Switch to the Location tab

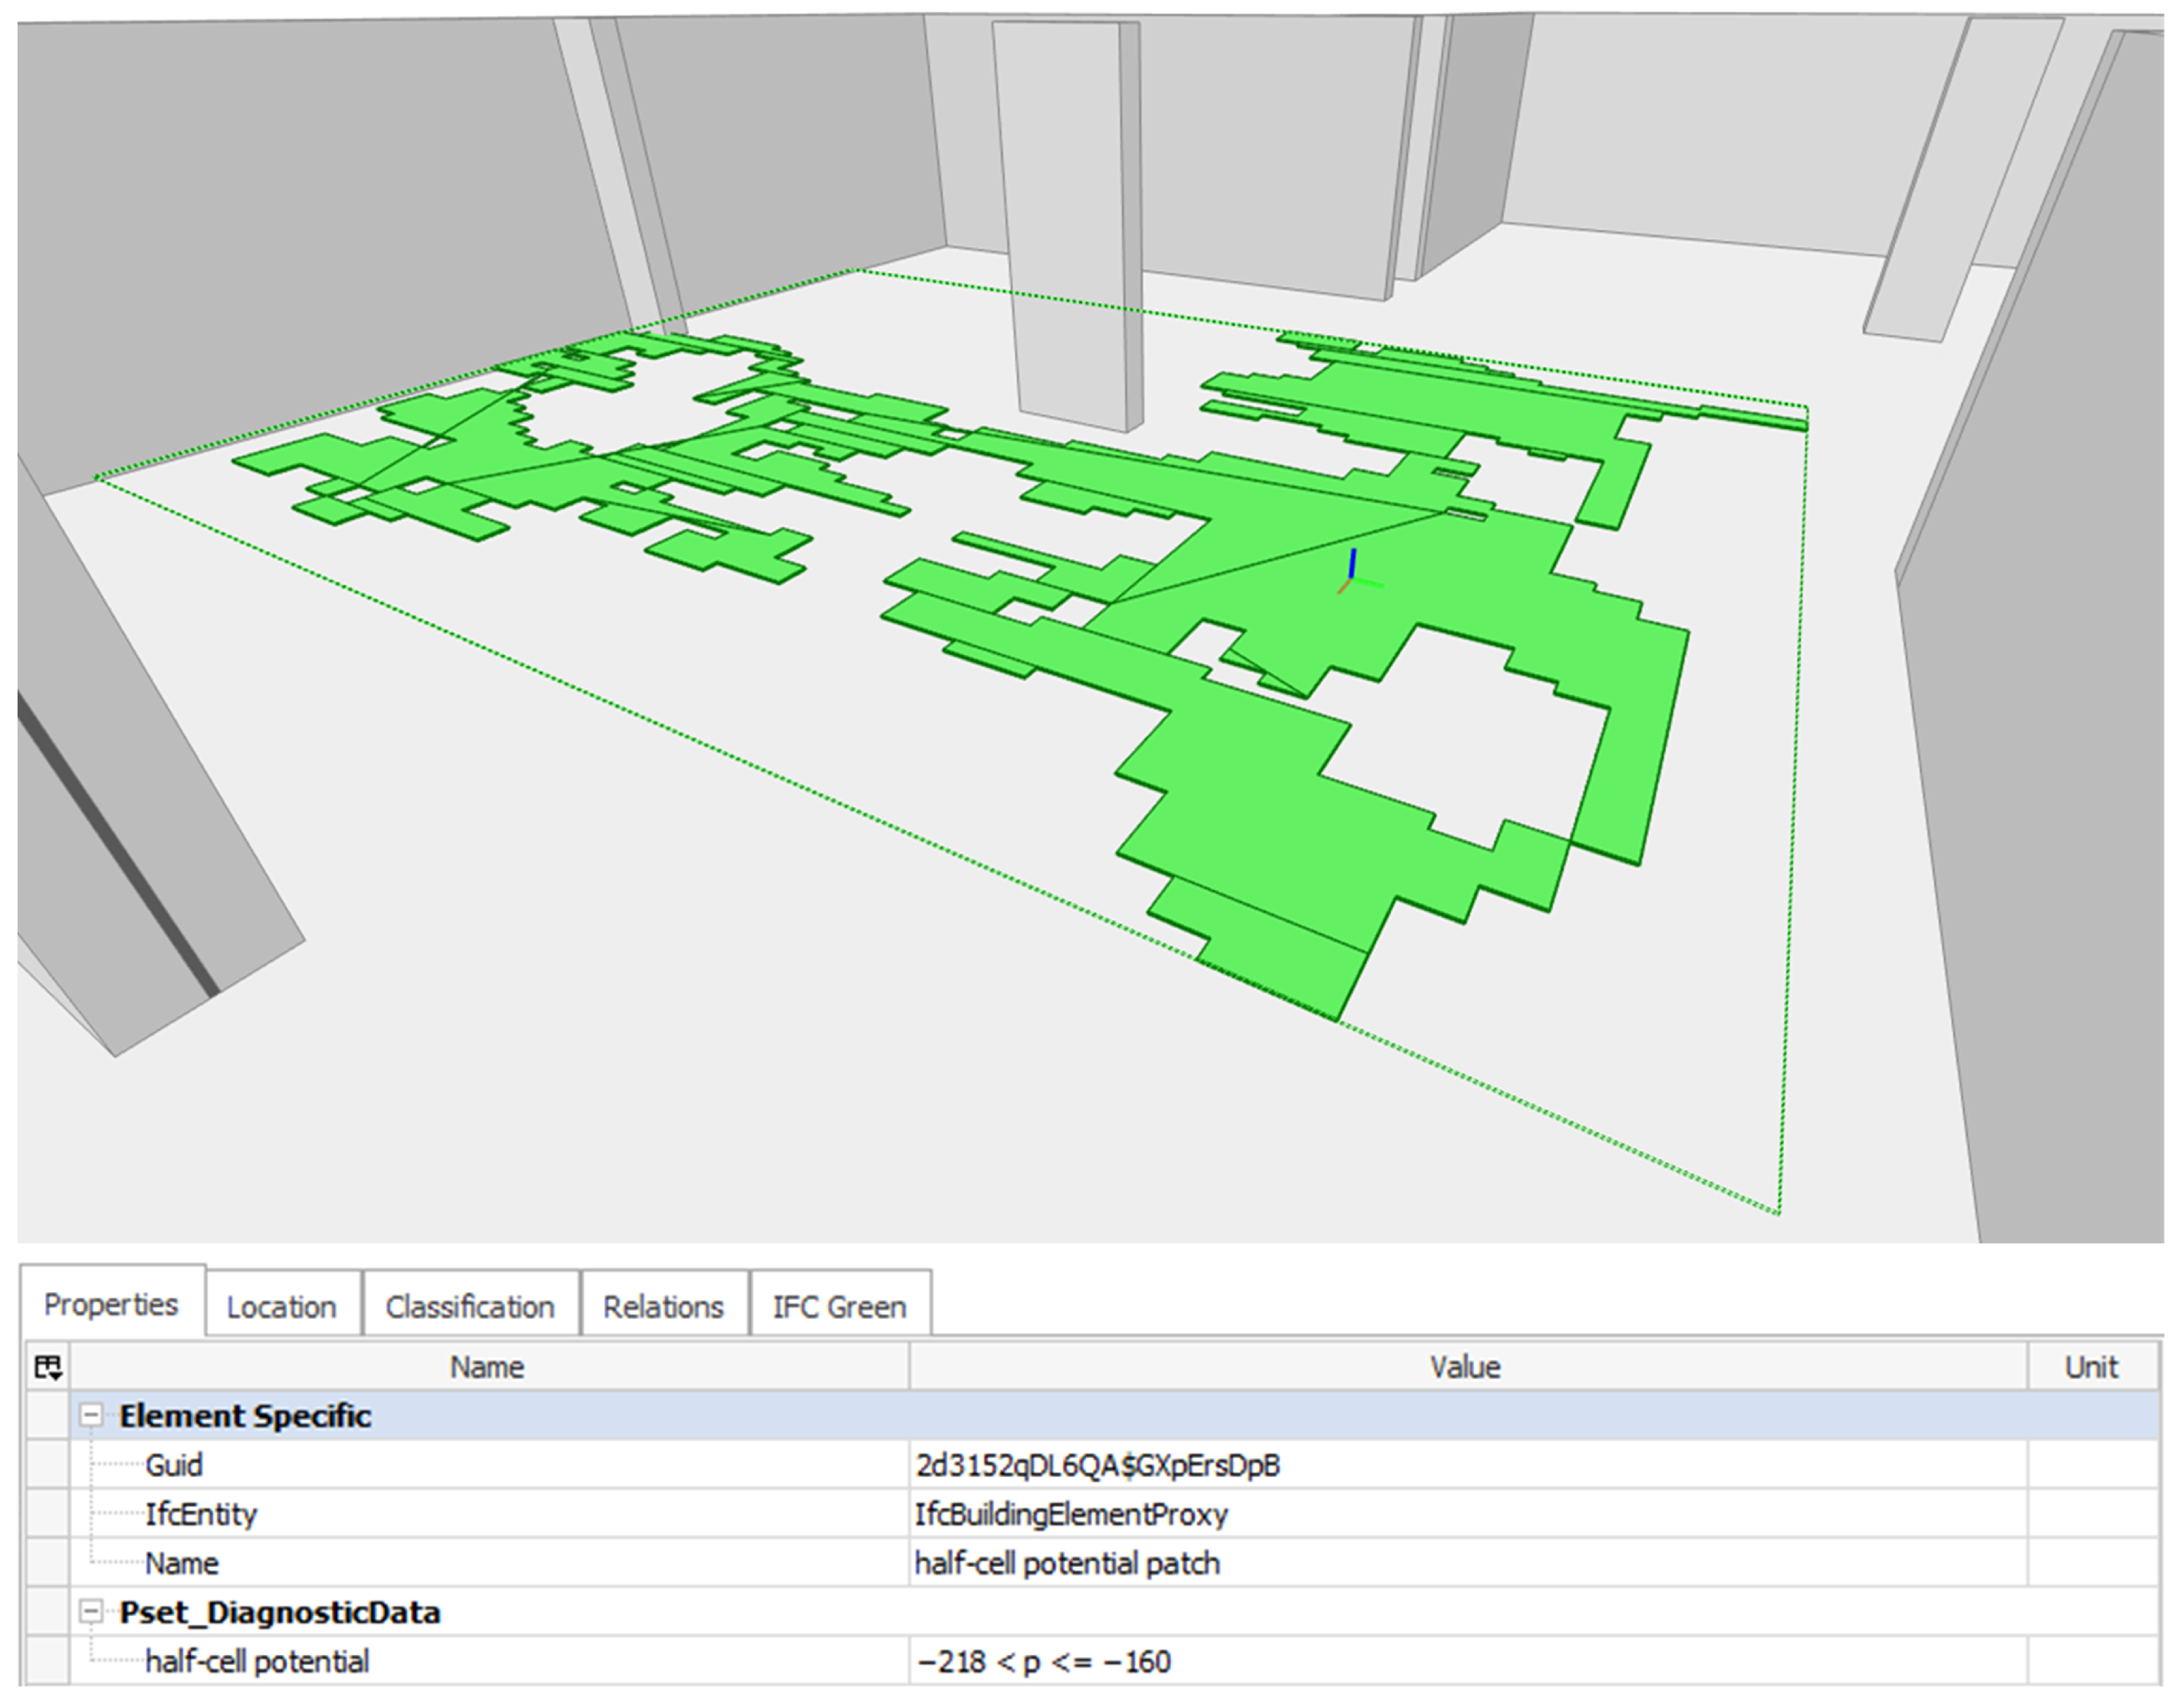click(282, 1306)
